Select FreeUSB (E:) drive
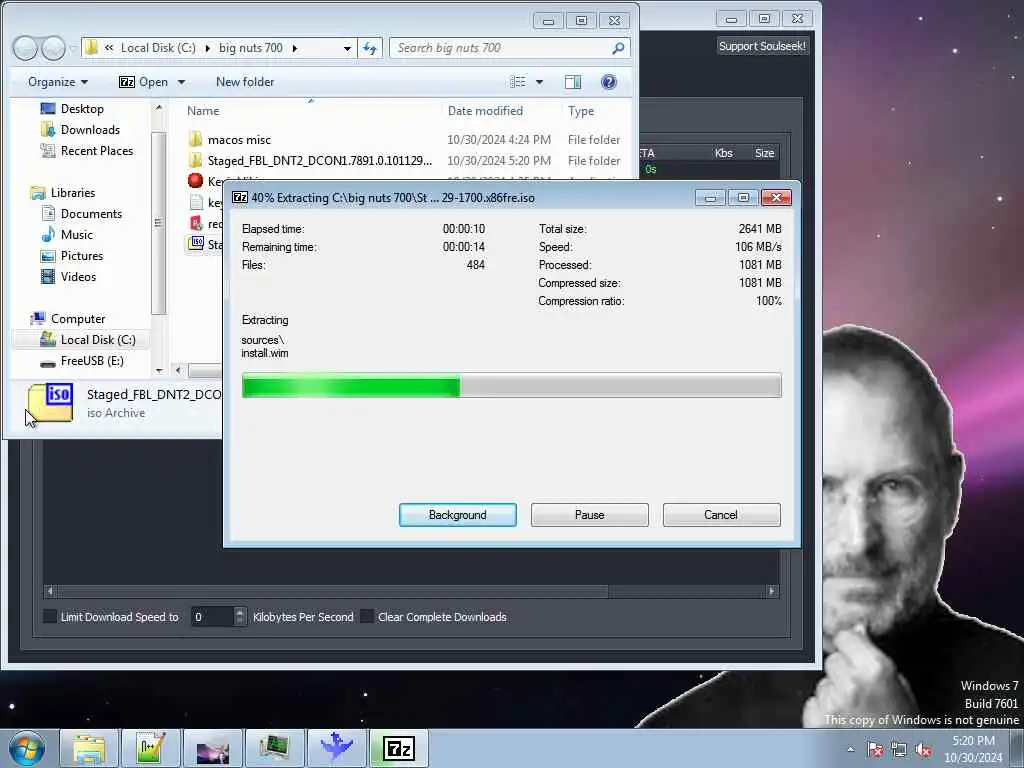 click(x=82, y=360)
